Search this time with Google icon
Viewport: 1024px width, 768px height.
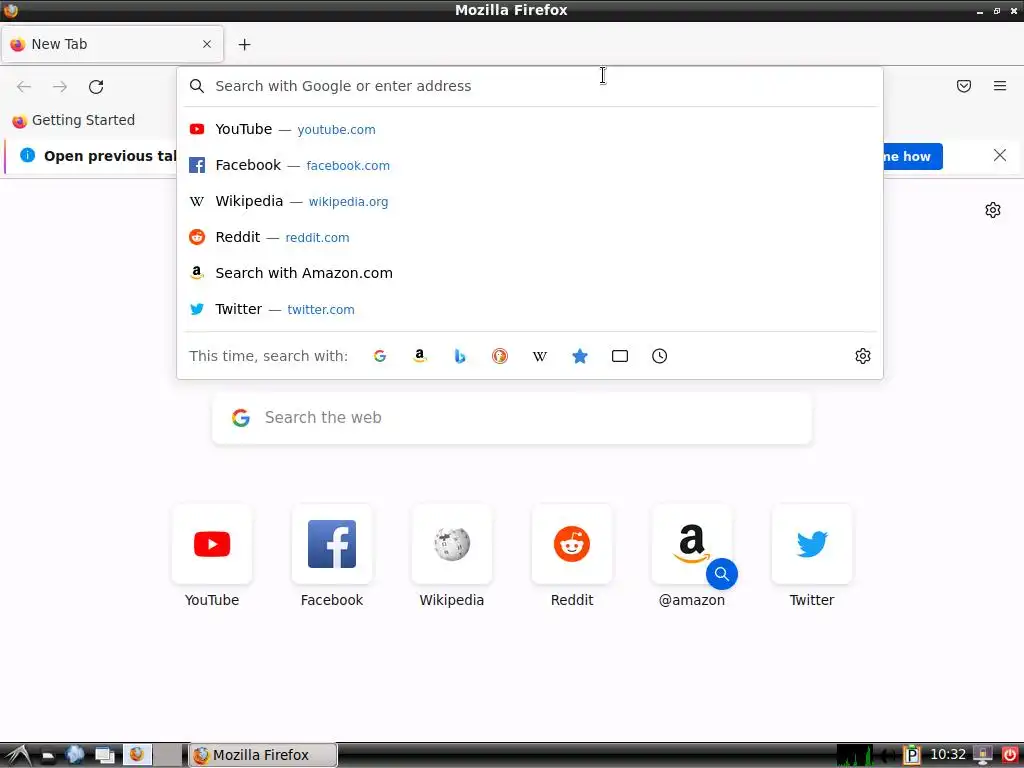click(380, 356)
